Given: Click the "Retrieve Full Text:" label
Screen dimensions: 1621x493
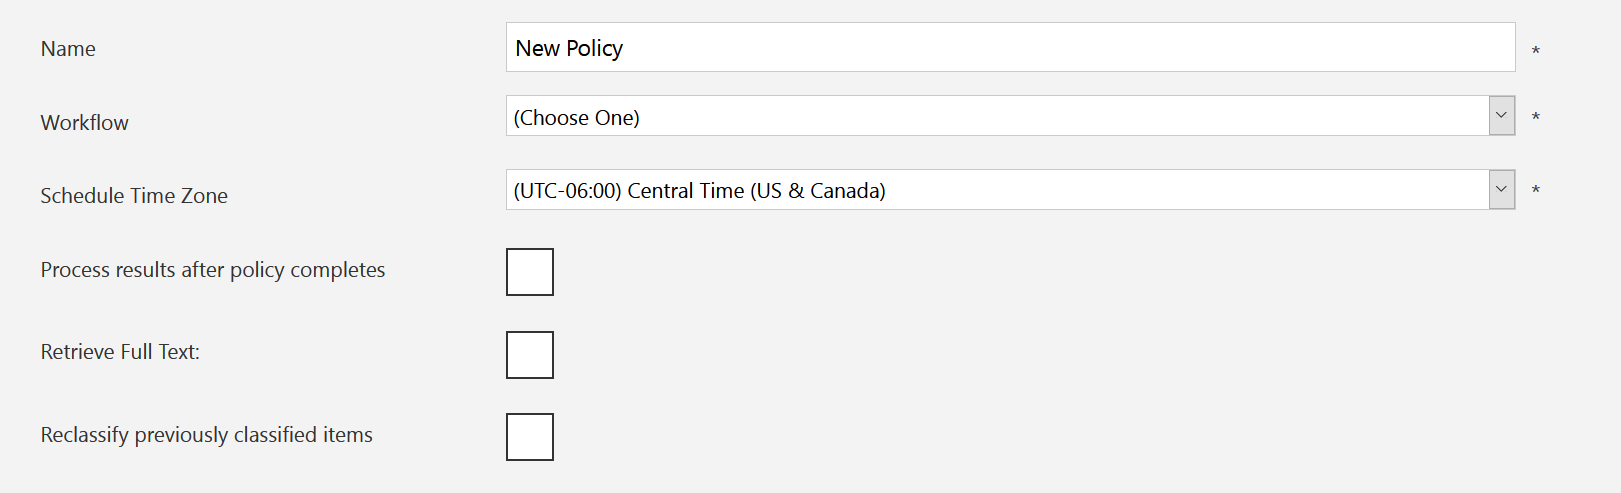Looking at the screenshot, I should click(x=120, y=352).
